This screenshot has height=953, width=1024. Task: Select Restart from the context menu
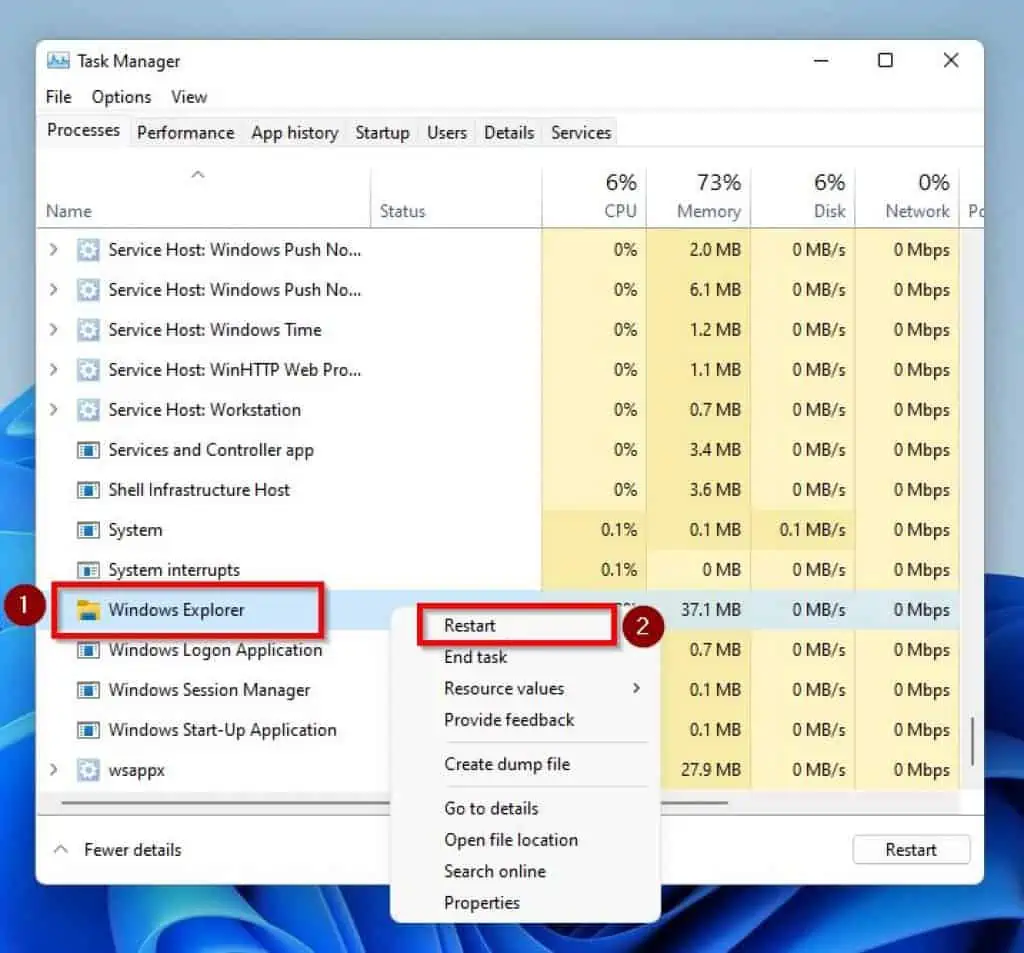click(x=470, y=624)
